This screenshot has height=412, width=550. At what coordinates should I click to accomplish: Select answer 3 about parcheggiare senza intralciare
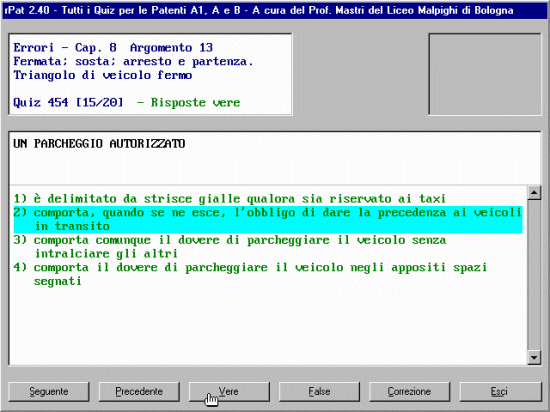(230, 247)
